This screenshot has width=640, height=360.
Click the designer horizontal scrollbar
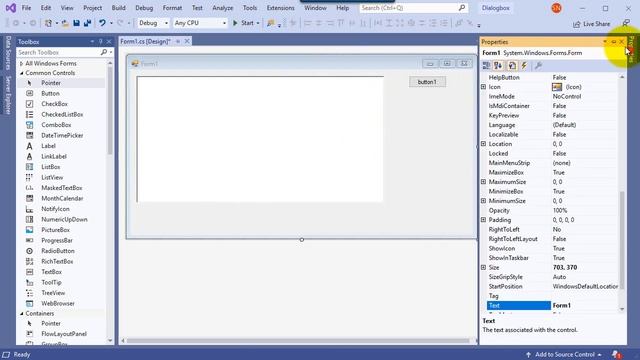click(x=298, y=340)
